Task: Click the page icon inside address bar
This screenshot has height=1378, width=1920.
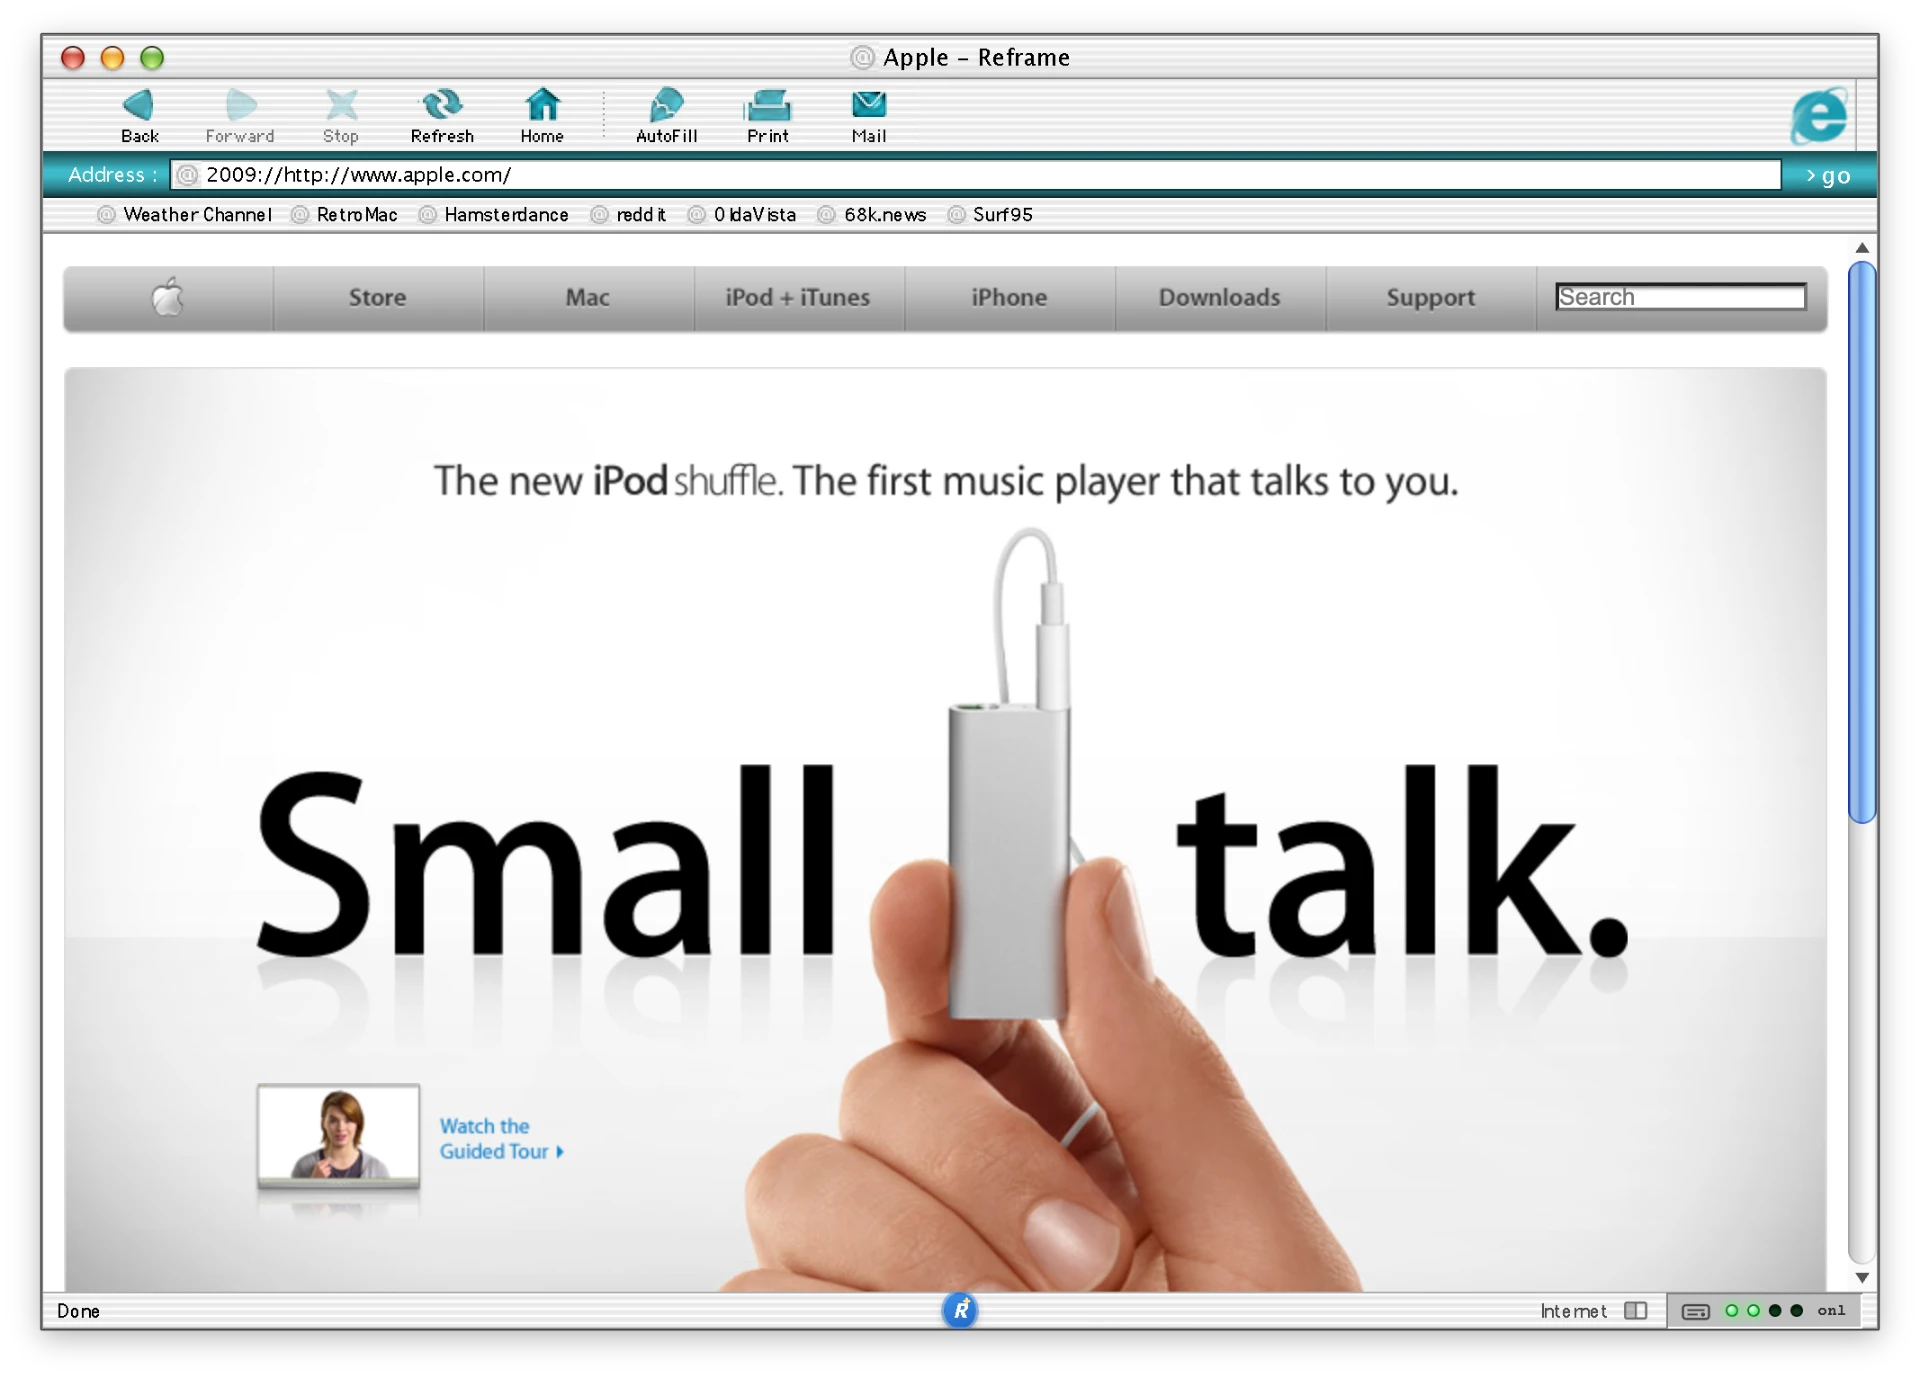Action: pos(187,175)
